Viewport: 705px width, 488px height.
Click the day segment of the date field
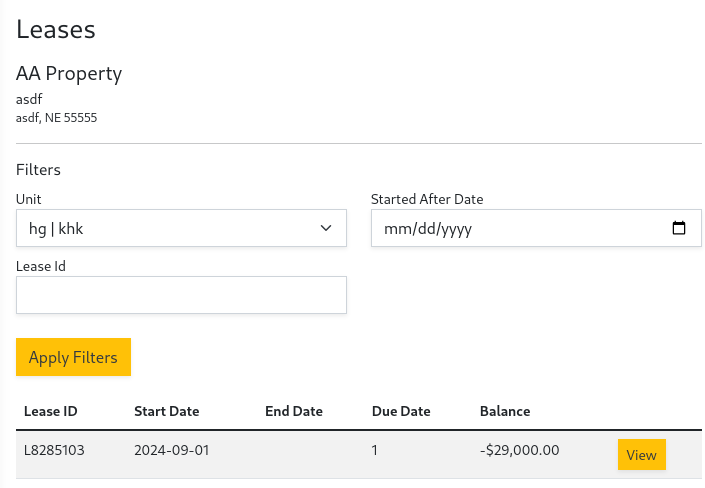(423, 229)
